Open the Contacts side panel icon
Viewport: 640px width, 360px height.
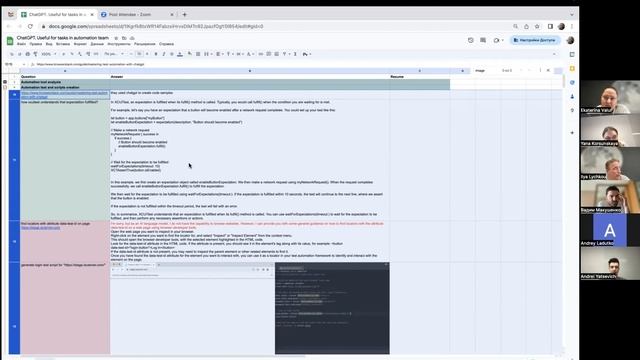click(572, 96)
